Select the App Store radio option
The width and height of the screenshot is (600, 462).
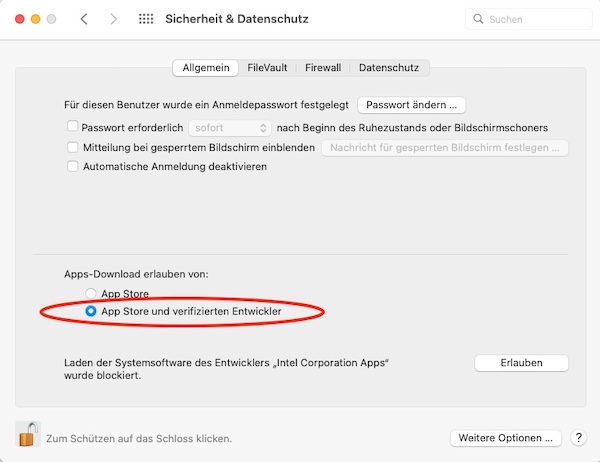[x=91, y=294]
